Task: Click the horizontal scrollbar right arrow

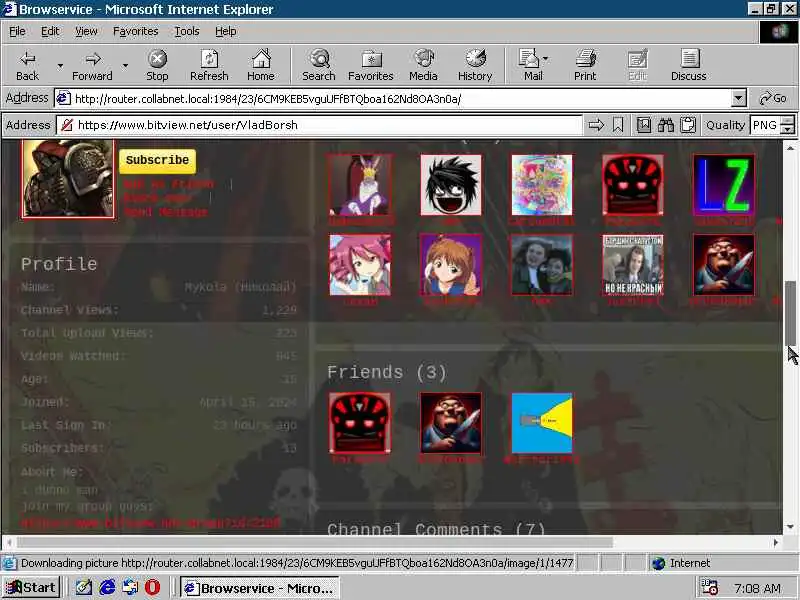Action: pos(776,542)
